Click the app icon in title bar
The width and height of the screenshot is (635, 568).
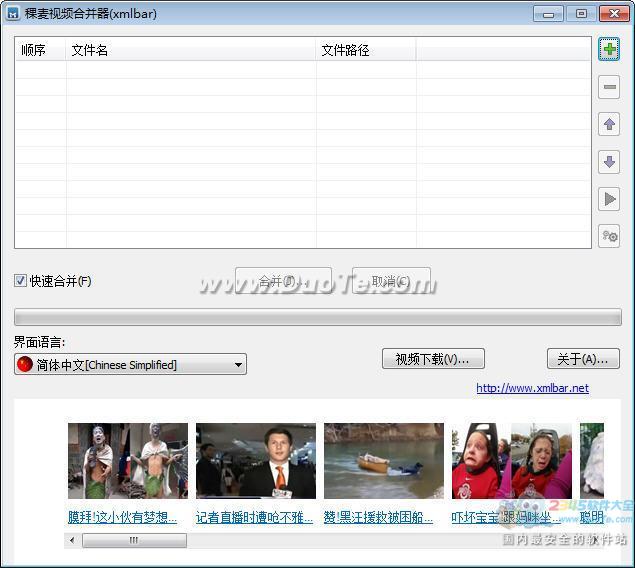point(13,13)
